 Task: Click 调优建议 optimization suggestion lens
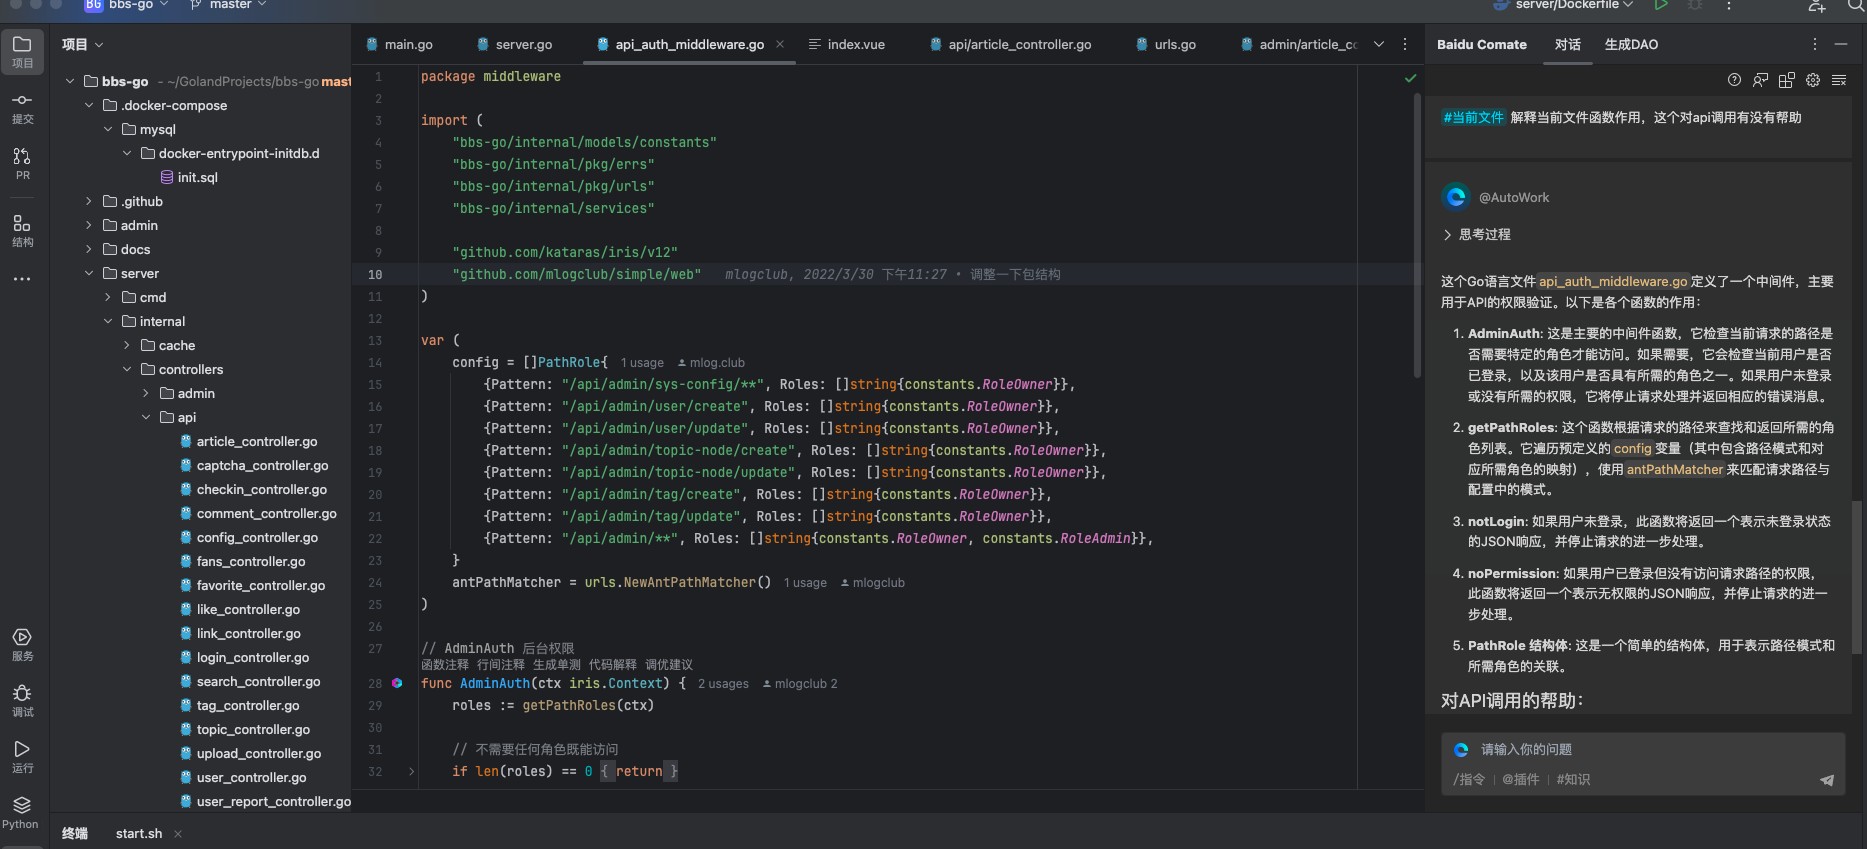point(669,665)
